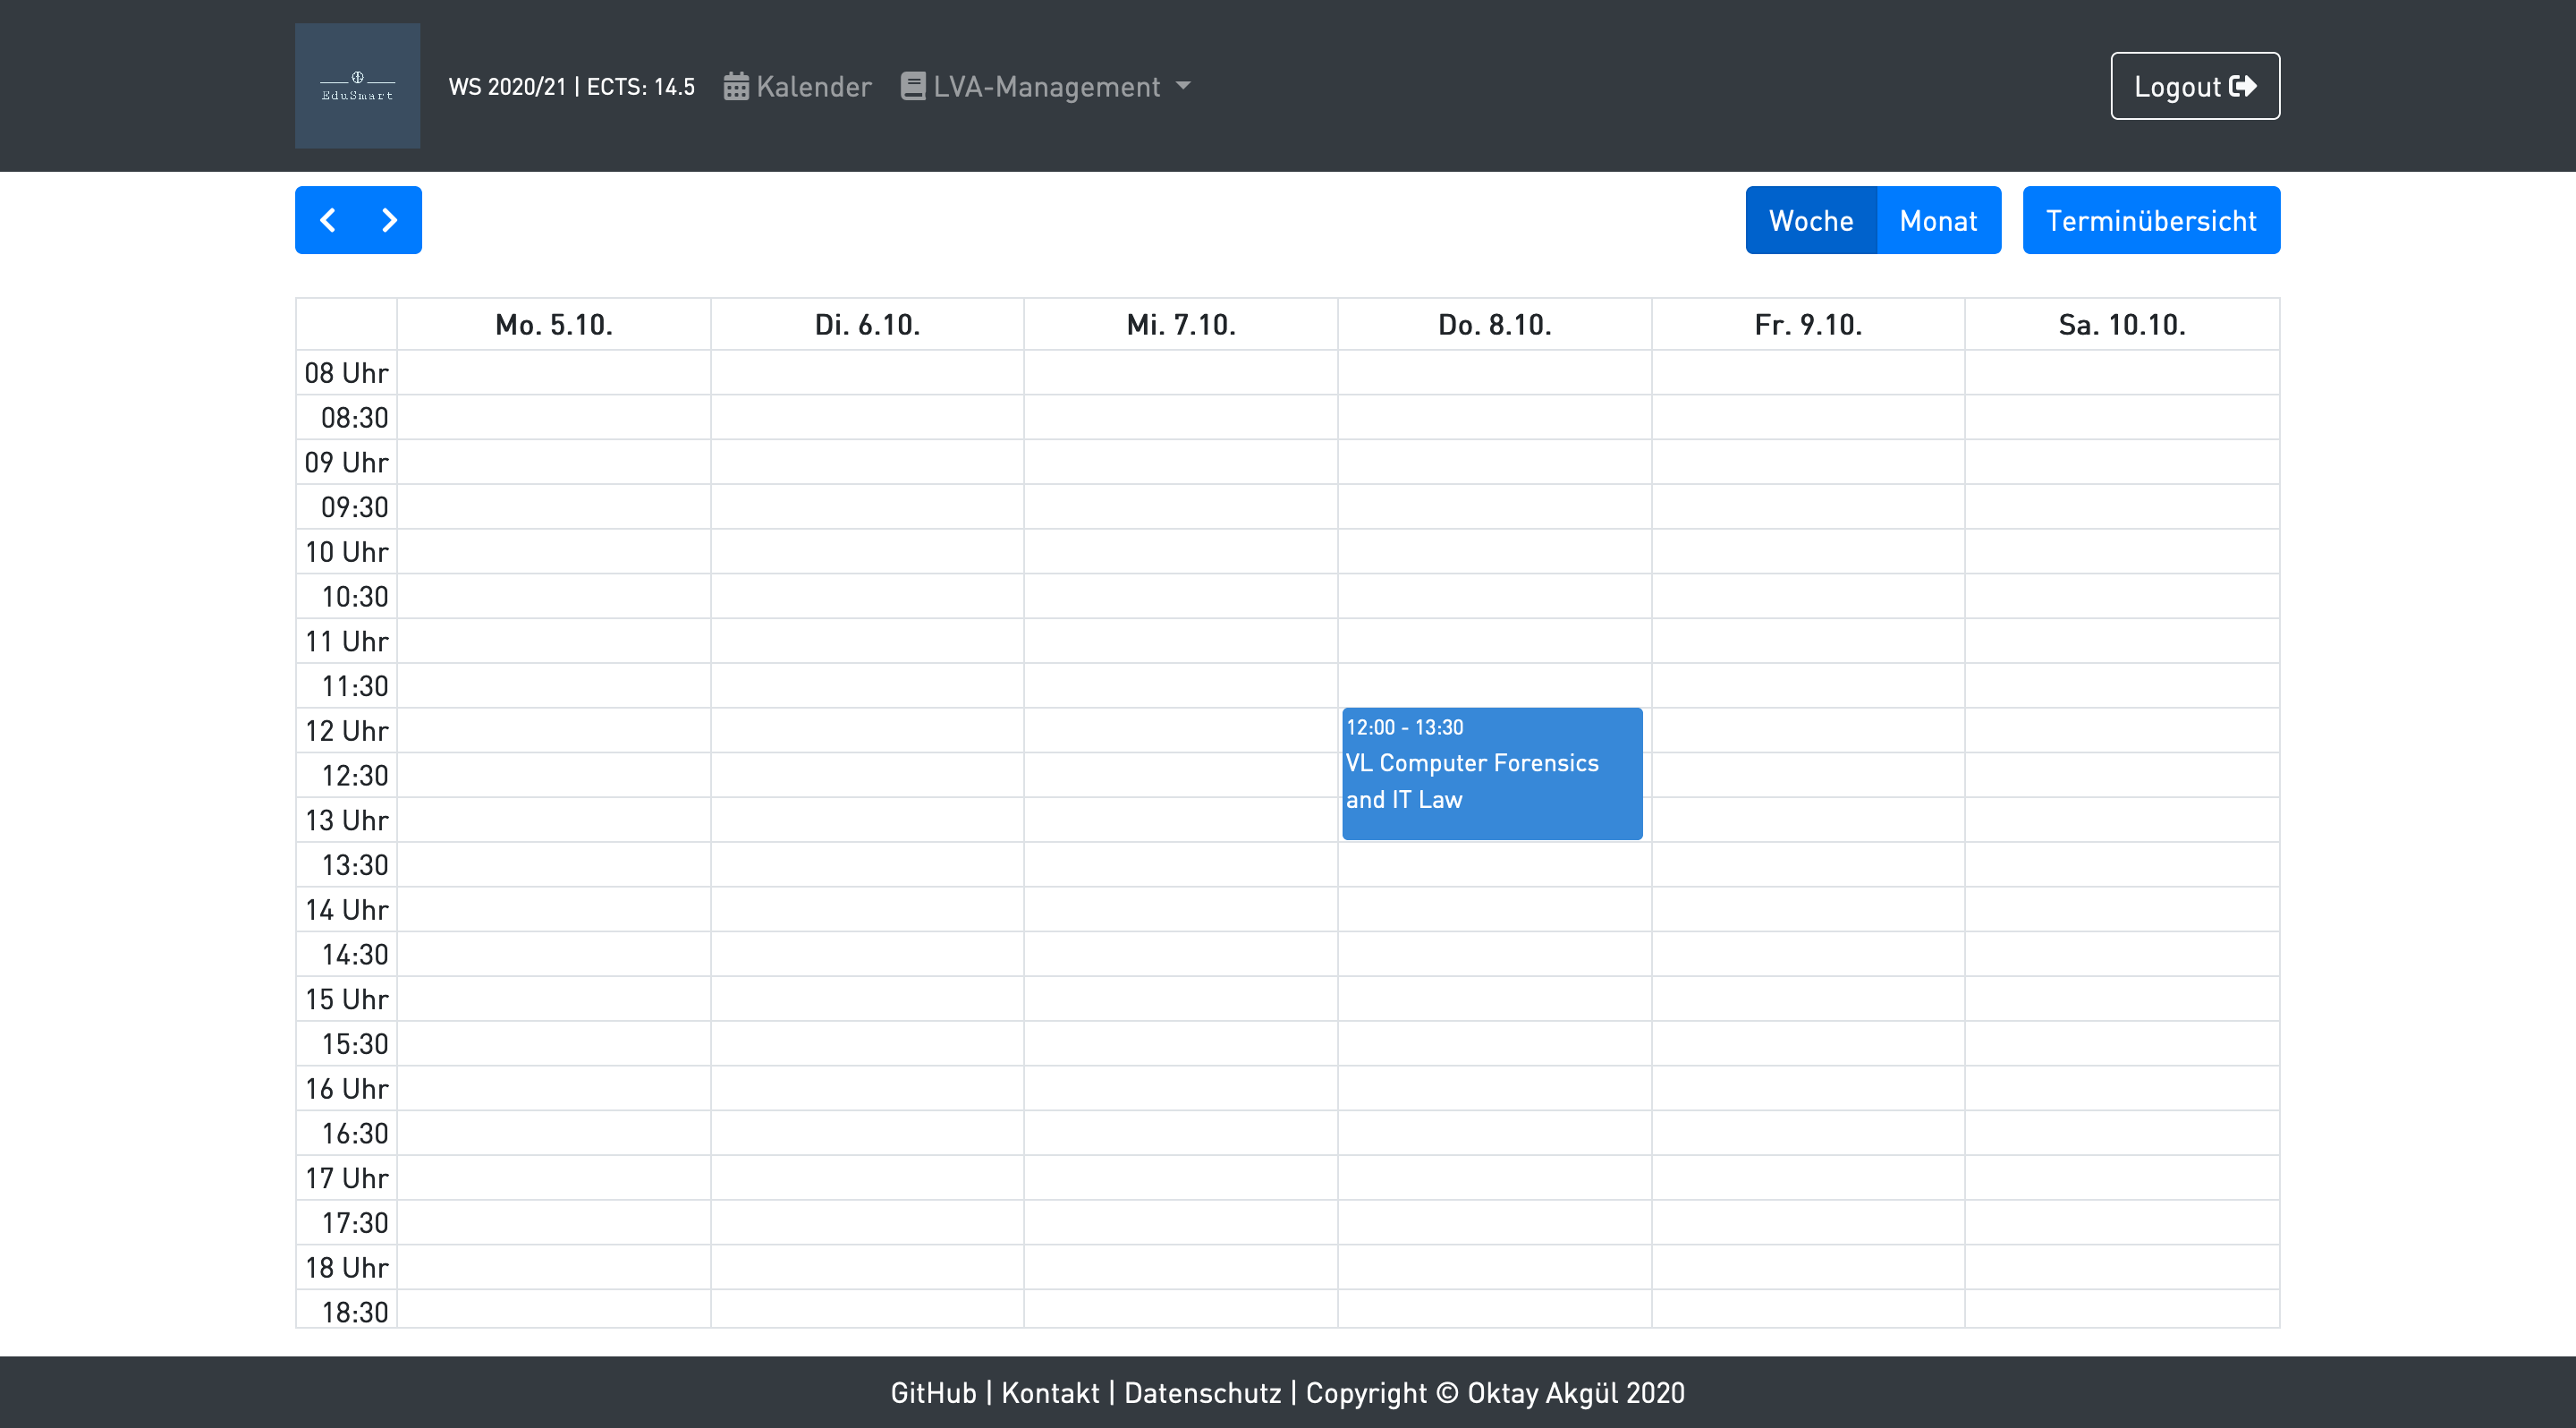Screen dimensions: 2576x1428
Task: Expand the LVA-Management dropdown caret
Action: pos(1184,86)
